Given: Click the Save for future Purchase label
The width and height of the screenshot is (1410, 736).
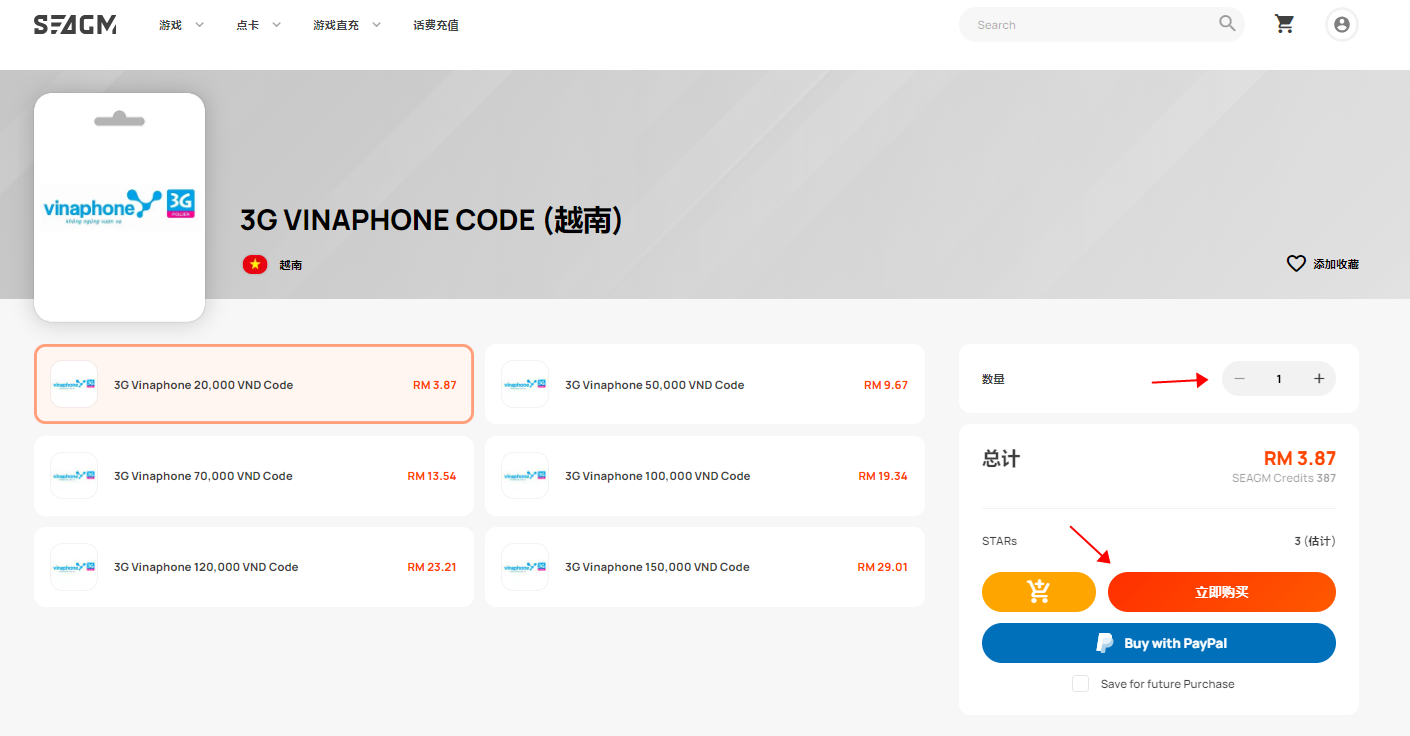Looking at the screenshot, I should [1167, 684].
